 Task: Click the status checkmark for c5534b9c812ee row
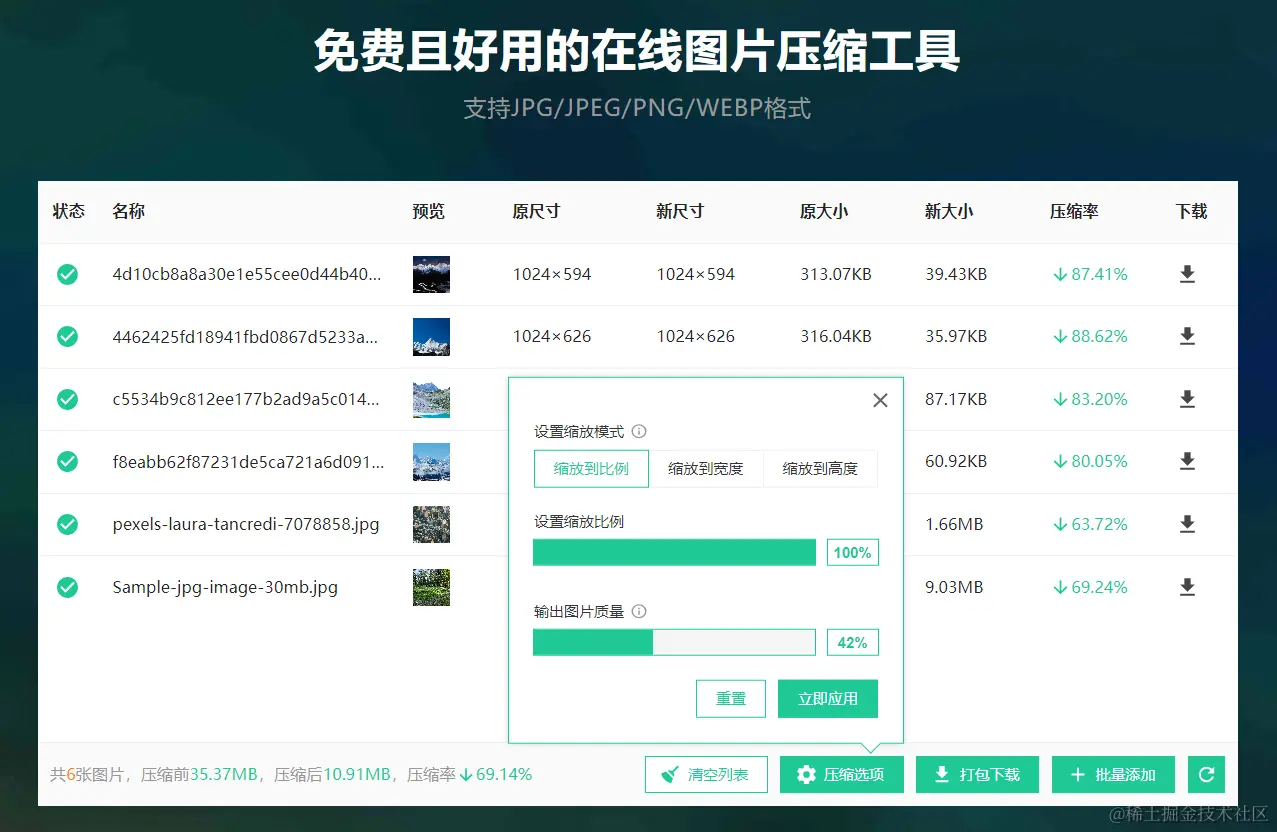tap(67, 399)
